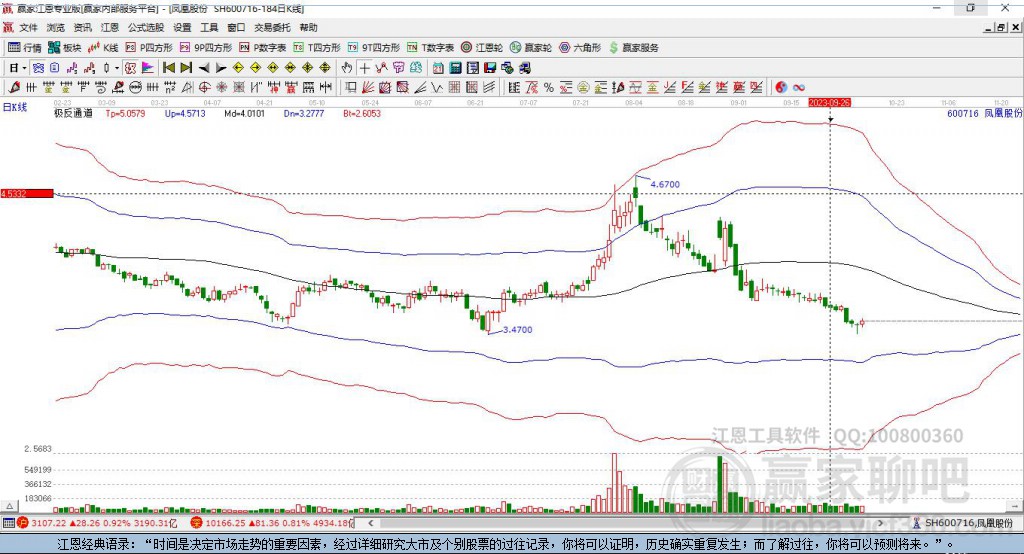Viewport: 1024px width, 554px height.
Task: Click the colored flag toolbar icon
Action: pyautogui.click(x=148, y=68)
